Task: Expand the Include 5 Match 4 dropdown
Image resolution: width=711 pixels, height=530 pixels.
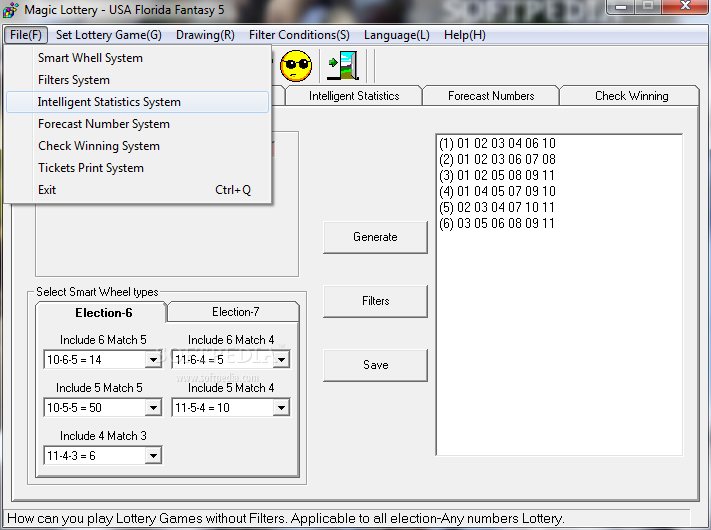Action: pos(281,408)
